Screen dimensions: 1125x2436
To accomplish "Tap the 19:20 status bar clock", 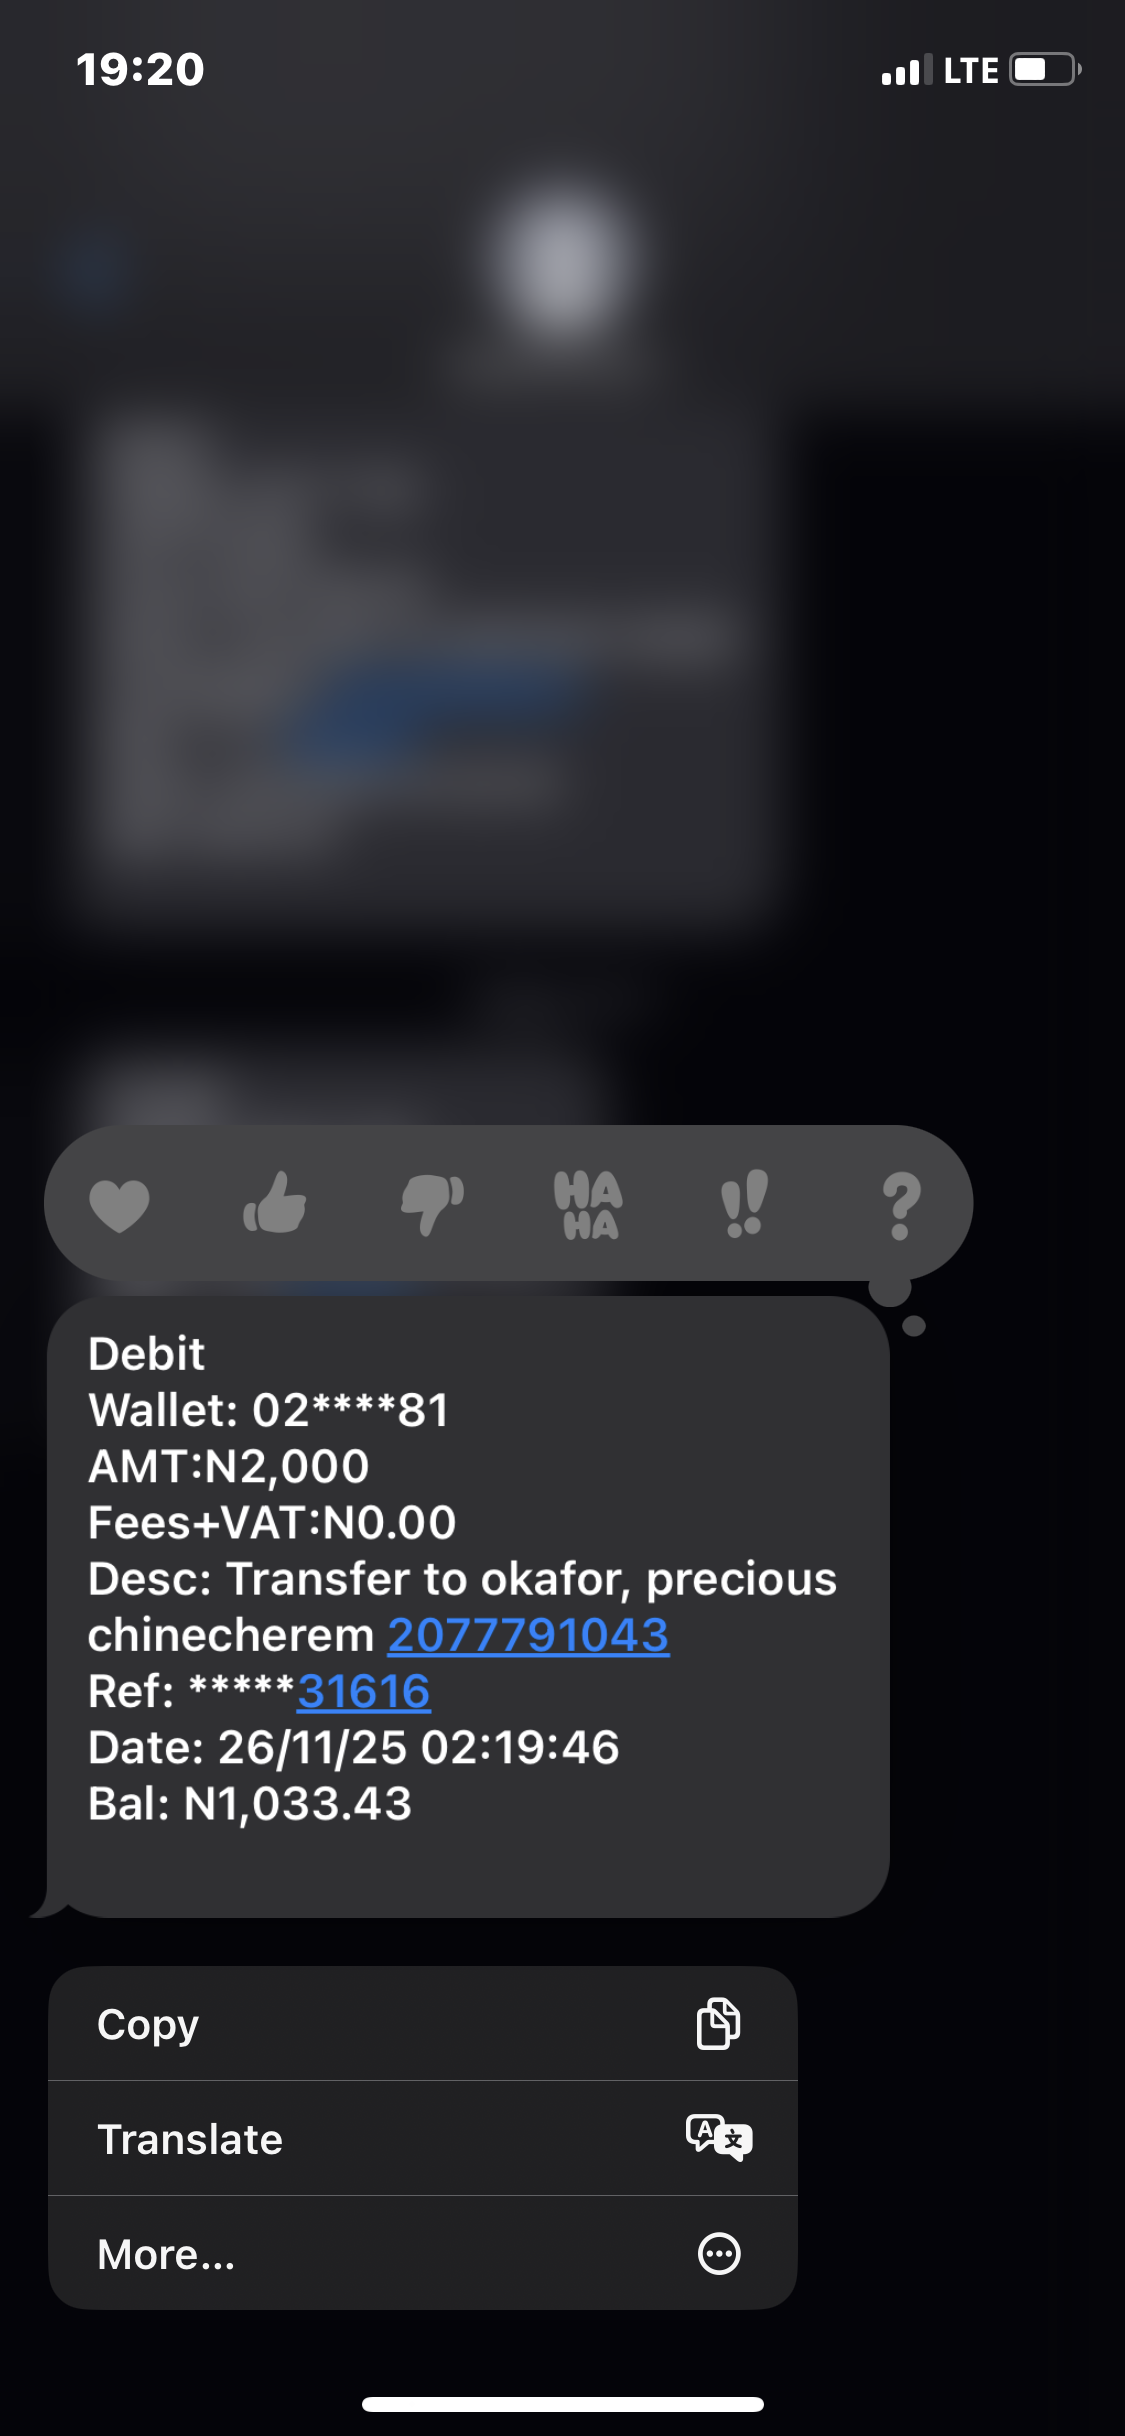I will (140, 69).
